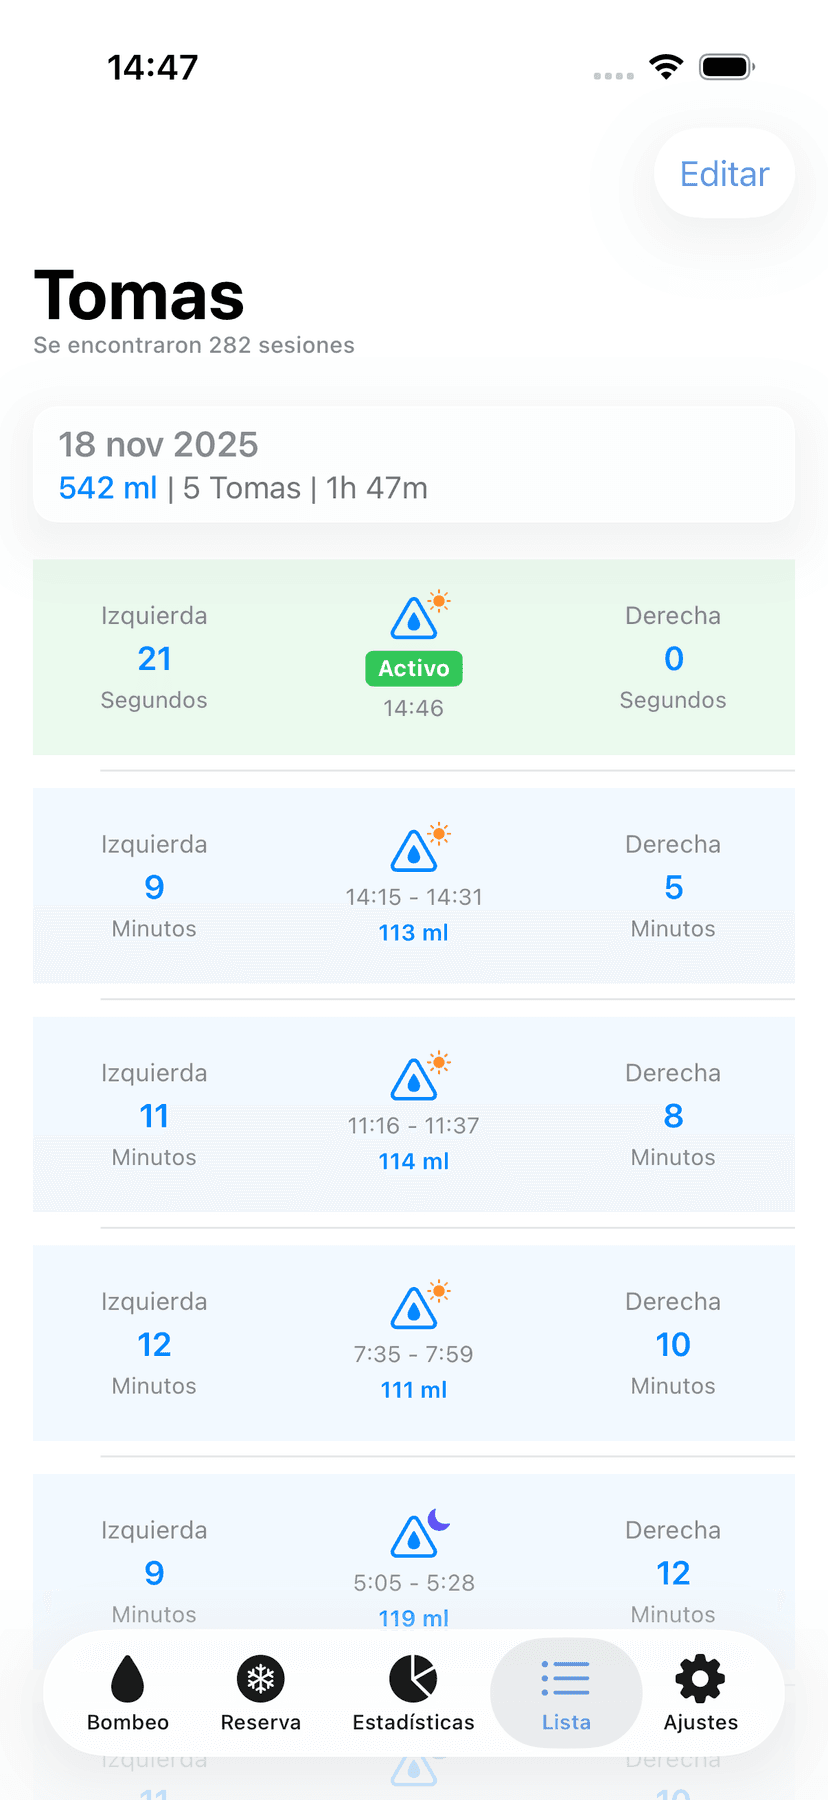Open the Reserva snowflake icon
828x1800 pixels.
click(x=260, y=1678)
